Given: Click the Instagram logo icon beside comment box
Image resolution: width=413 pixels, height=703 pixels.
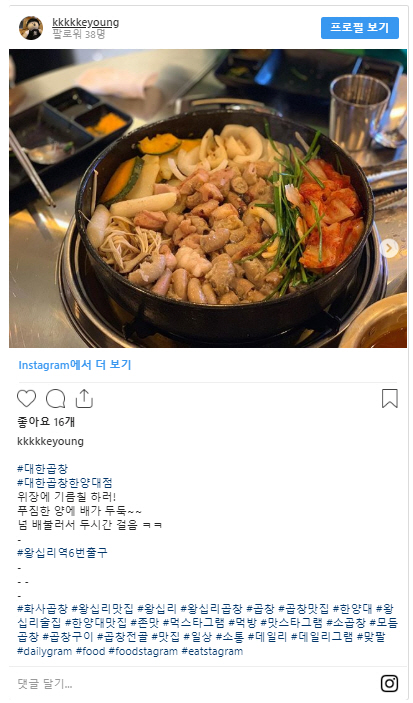Looking at the screenshot, I should click(x=389, y=683).
